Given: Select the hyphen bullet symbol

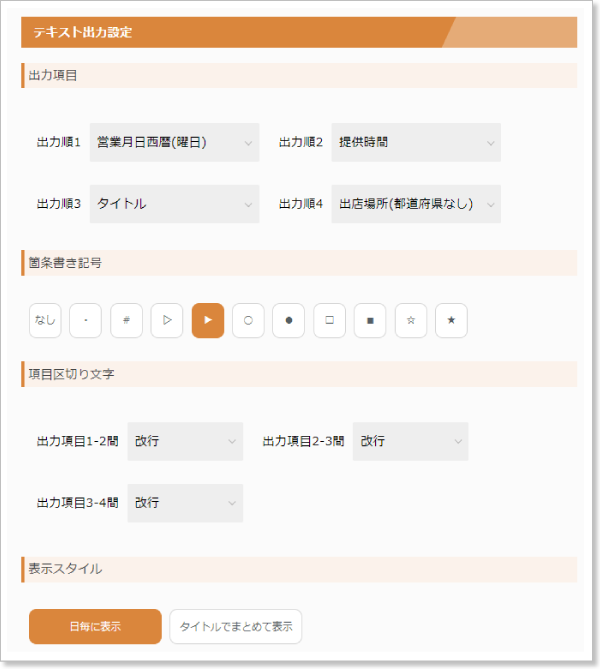Looking at the screenshot, I should pos(86,320).
